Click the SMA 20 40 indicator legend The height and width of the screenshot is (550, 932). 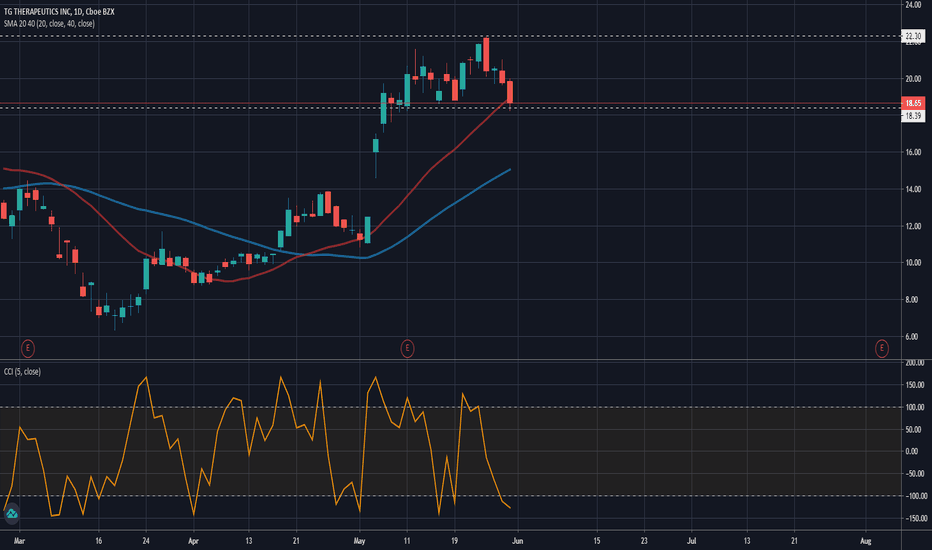(49, 24)
